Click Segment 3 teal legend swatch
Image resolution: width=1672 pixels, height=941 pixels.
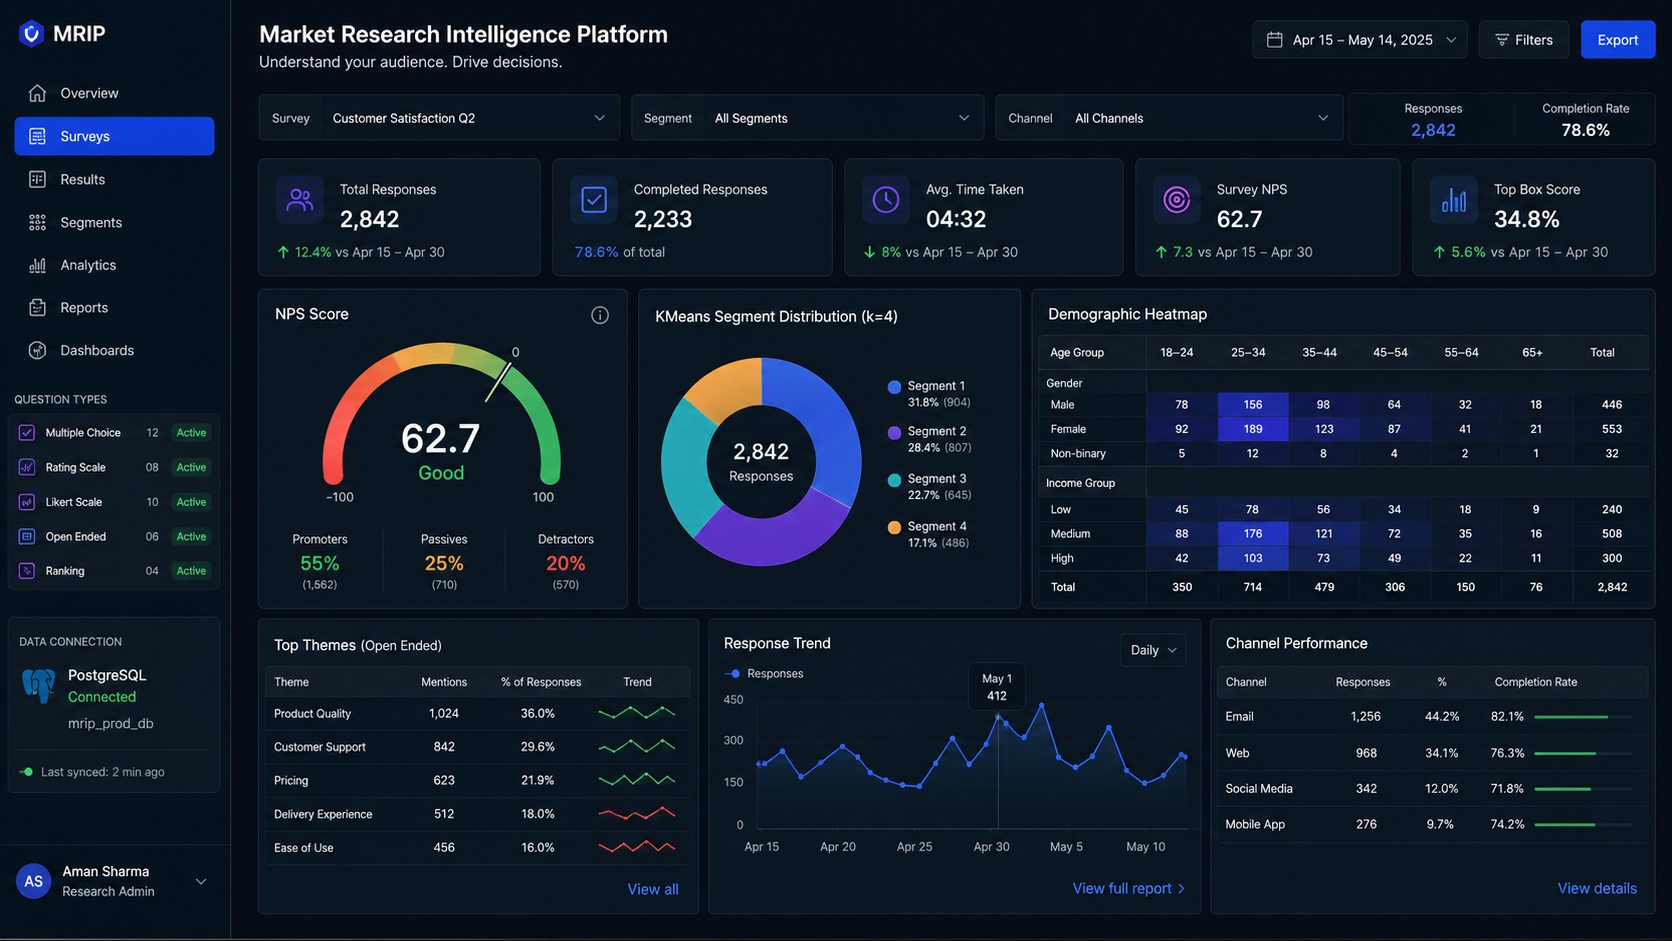click(894, 480)
